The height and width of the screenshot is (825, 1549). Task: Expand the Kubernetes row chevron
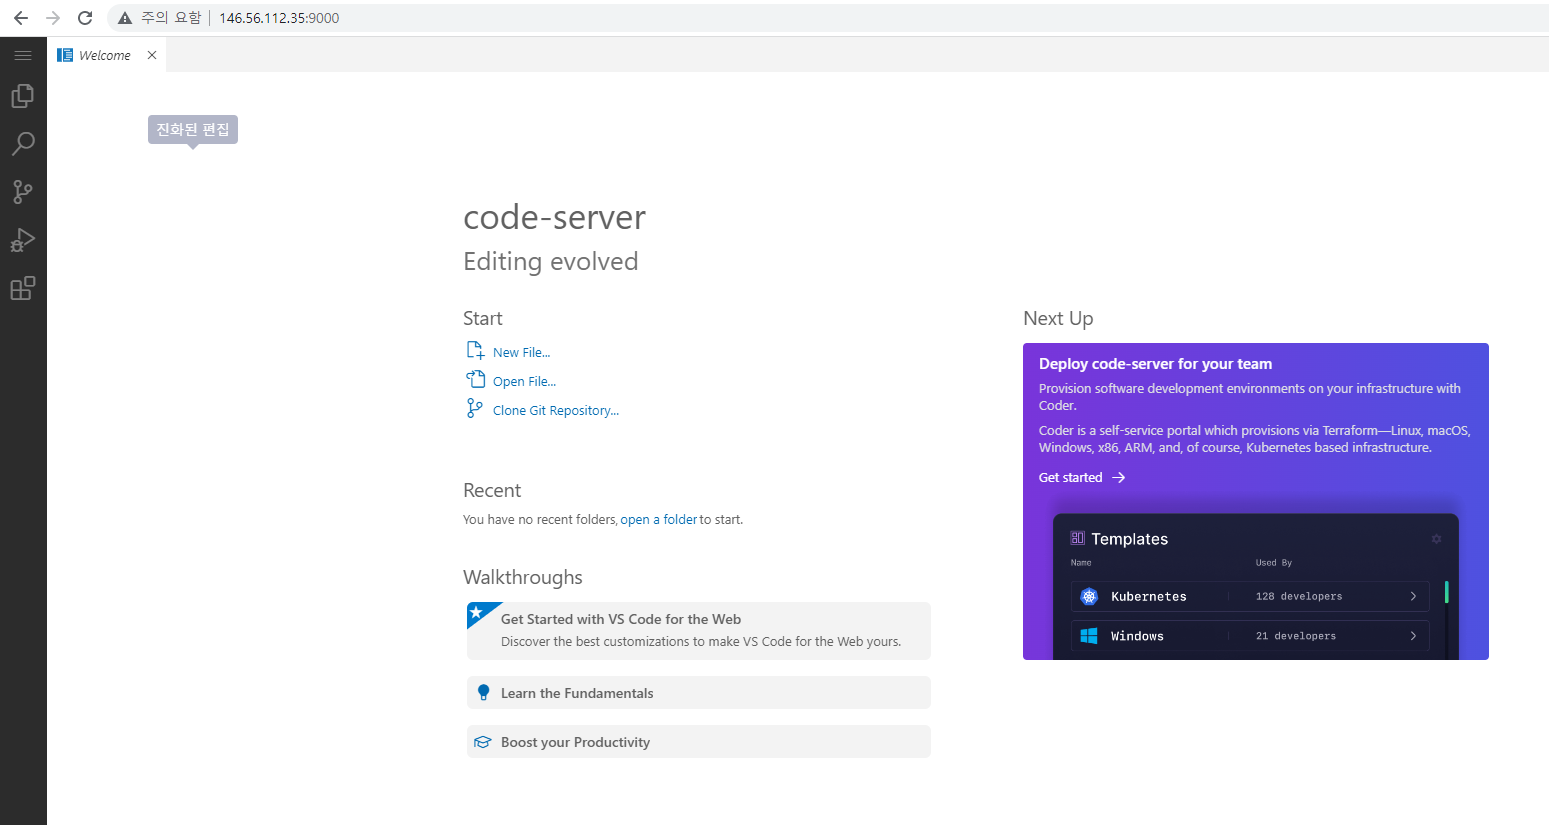[1413, 596]
